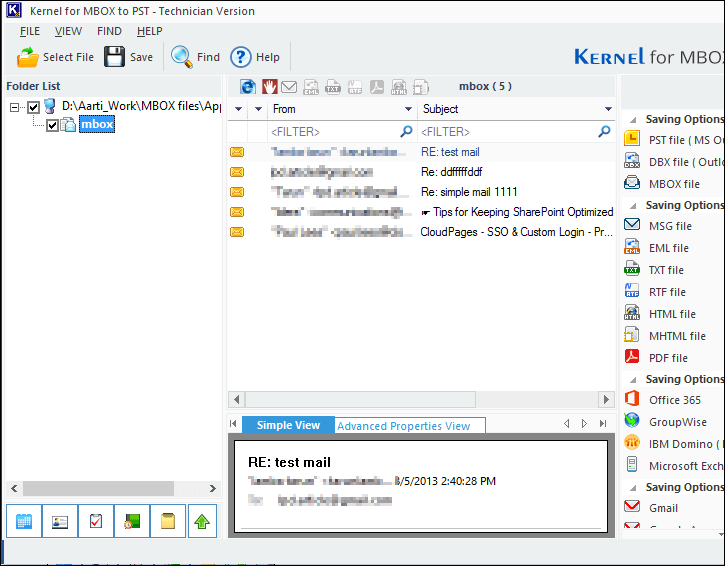Open the VIEW menu
This screenshot has width=725, height=566.
tap(68, 31)
